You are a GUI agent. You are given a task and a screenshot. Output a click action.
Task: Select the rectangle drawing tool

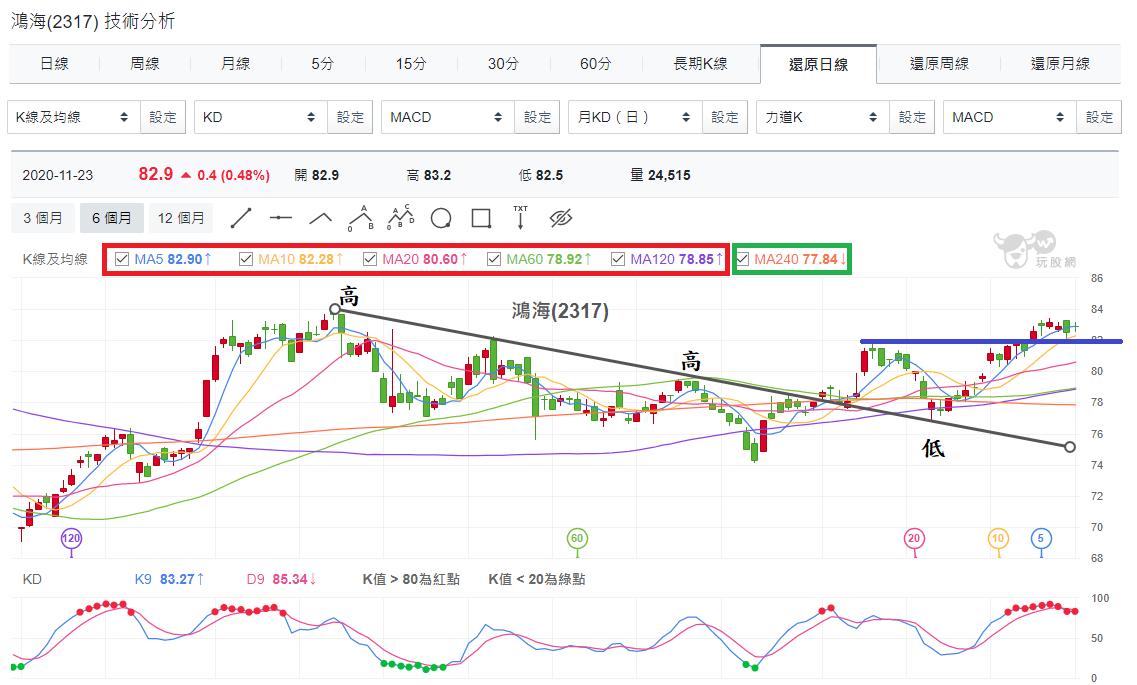(x=481, y=218)
